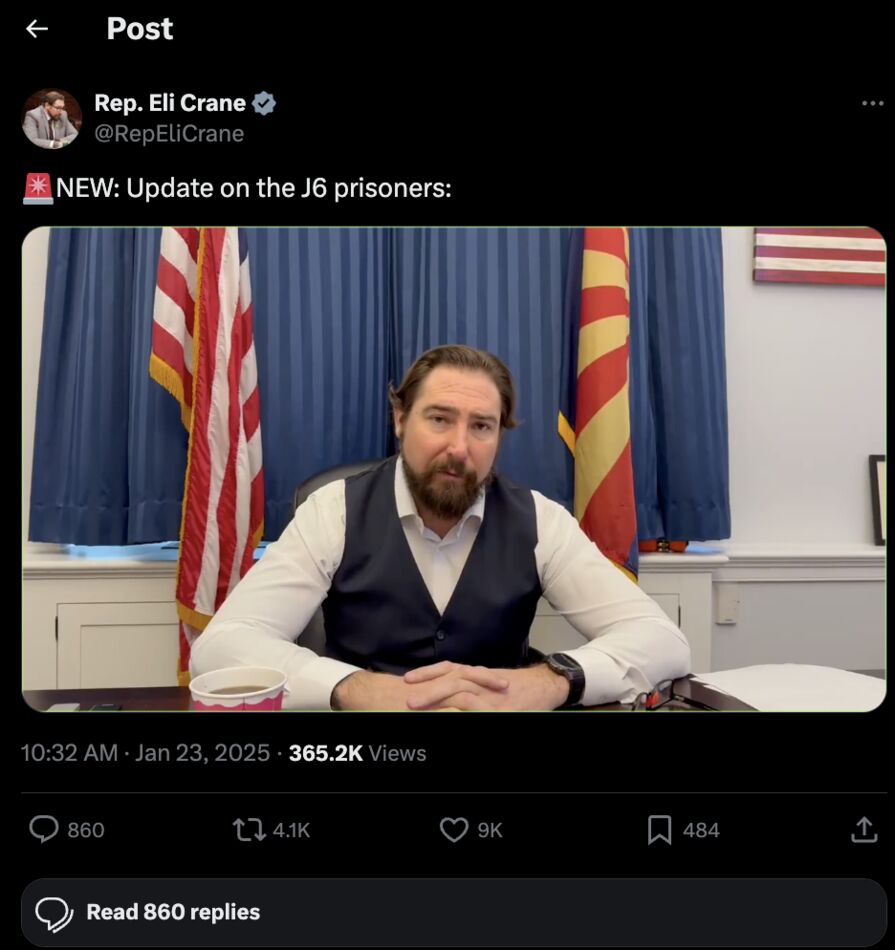Viewport: 895px width, 950px height.
Task: Click the chat bubble icon beside Read replies
Action: click(54, 912)
